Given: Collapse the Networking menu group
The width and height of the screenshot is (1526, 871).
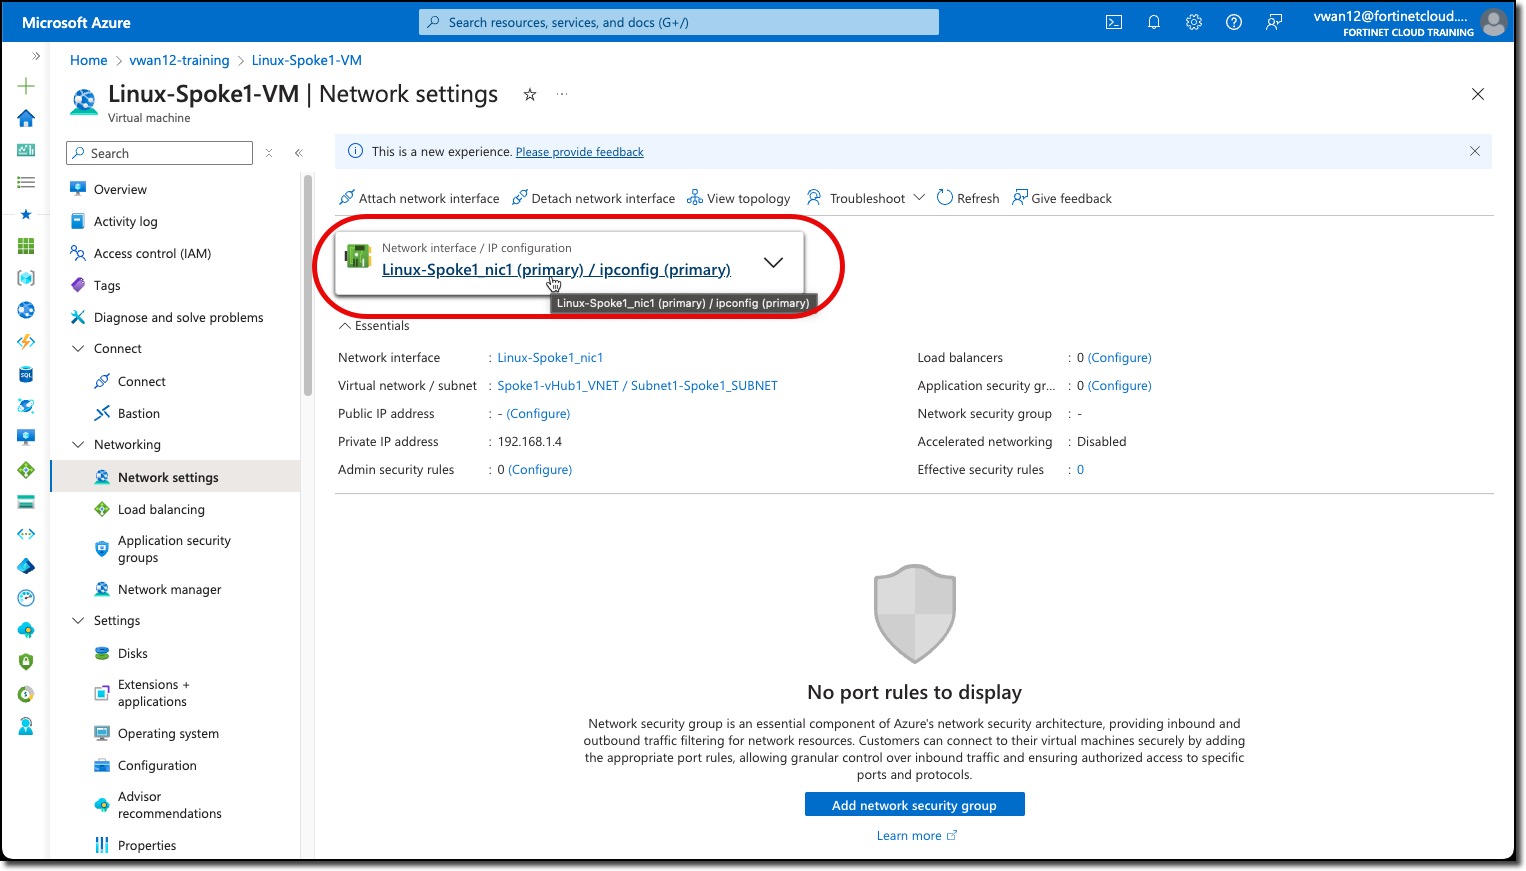Looking at the screenshot, I should pos(78,444).
